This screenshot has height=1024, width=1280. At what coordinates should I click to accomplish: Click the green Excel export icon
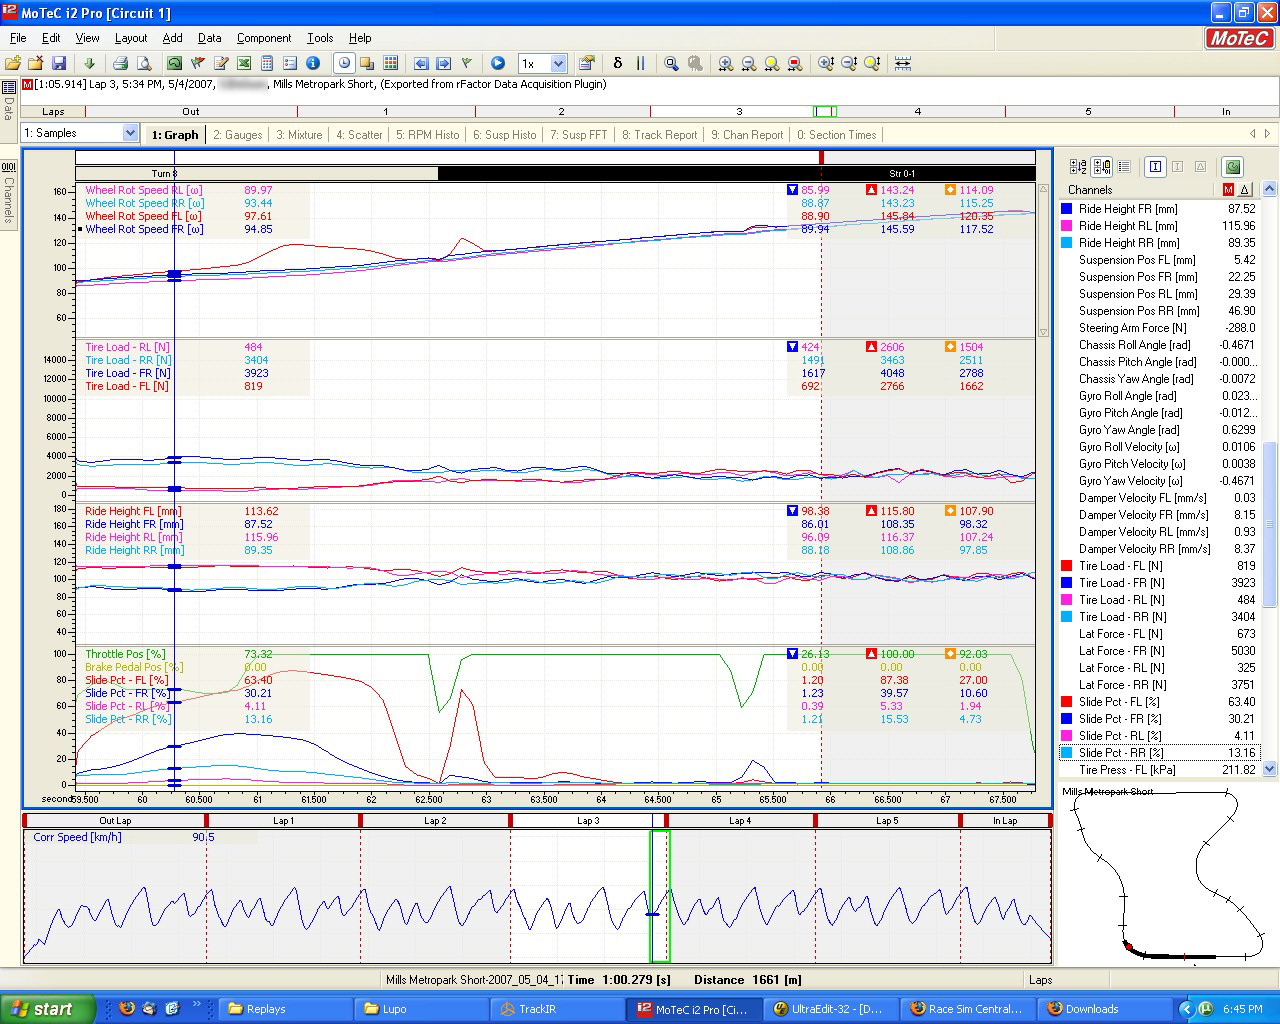pos(244,63)
